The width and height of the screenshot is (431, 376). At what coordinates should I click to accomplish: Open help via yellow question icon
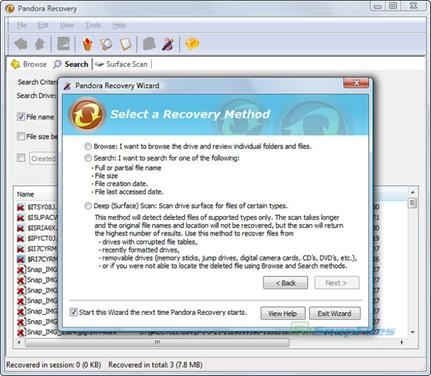click(x=192, y=44)
